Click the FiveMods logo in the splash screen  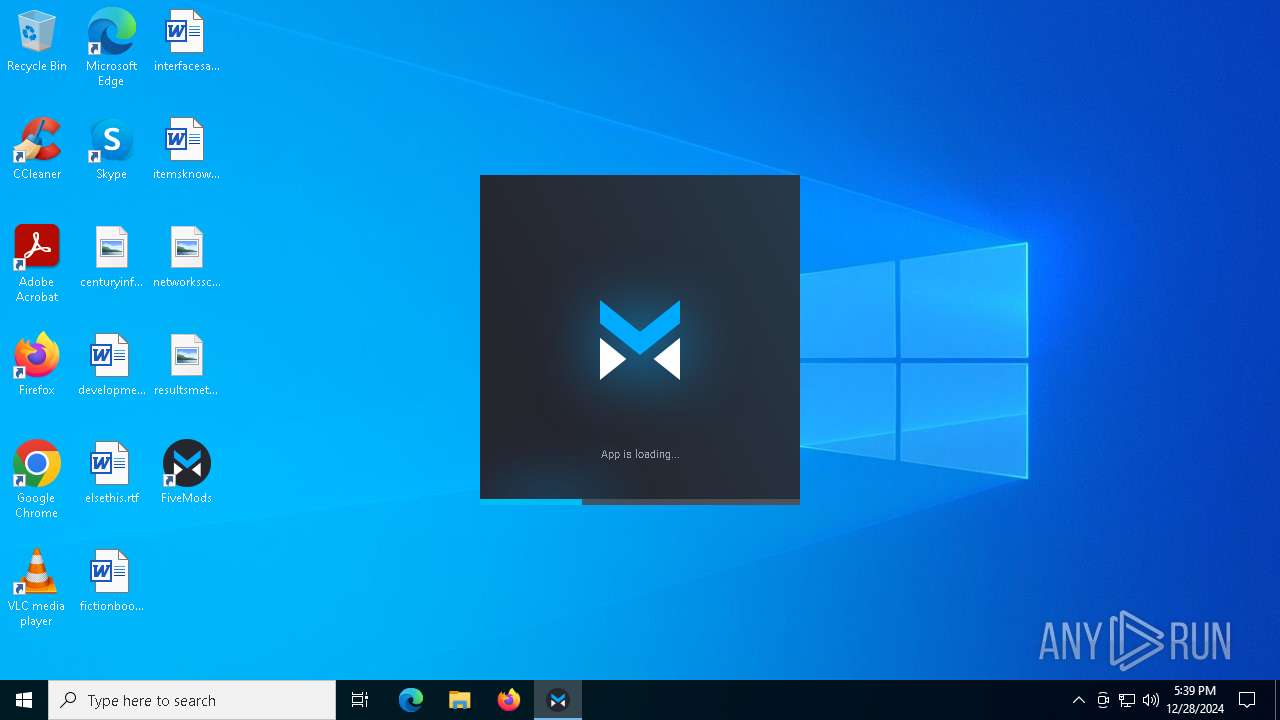pyautogui.click(x=640, y=340)
